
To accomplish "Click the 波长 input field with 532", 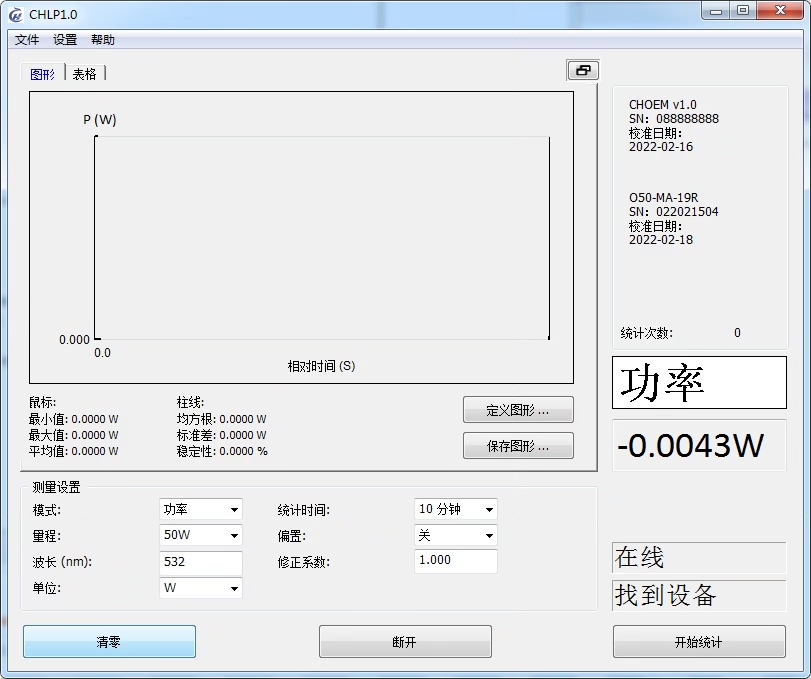I will (201, 563).
